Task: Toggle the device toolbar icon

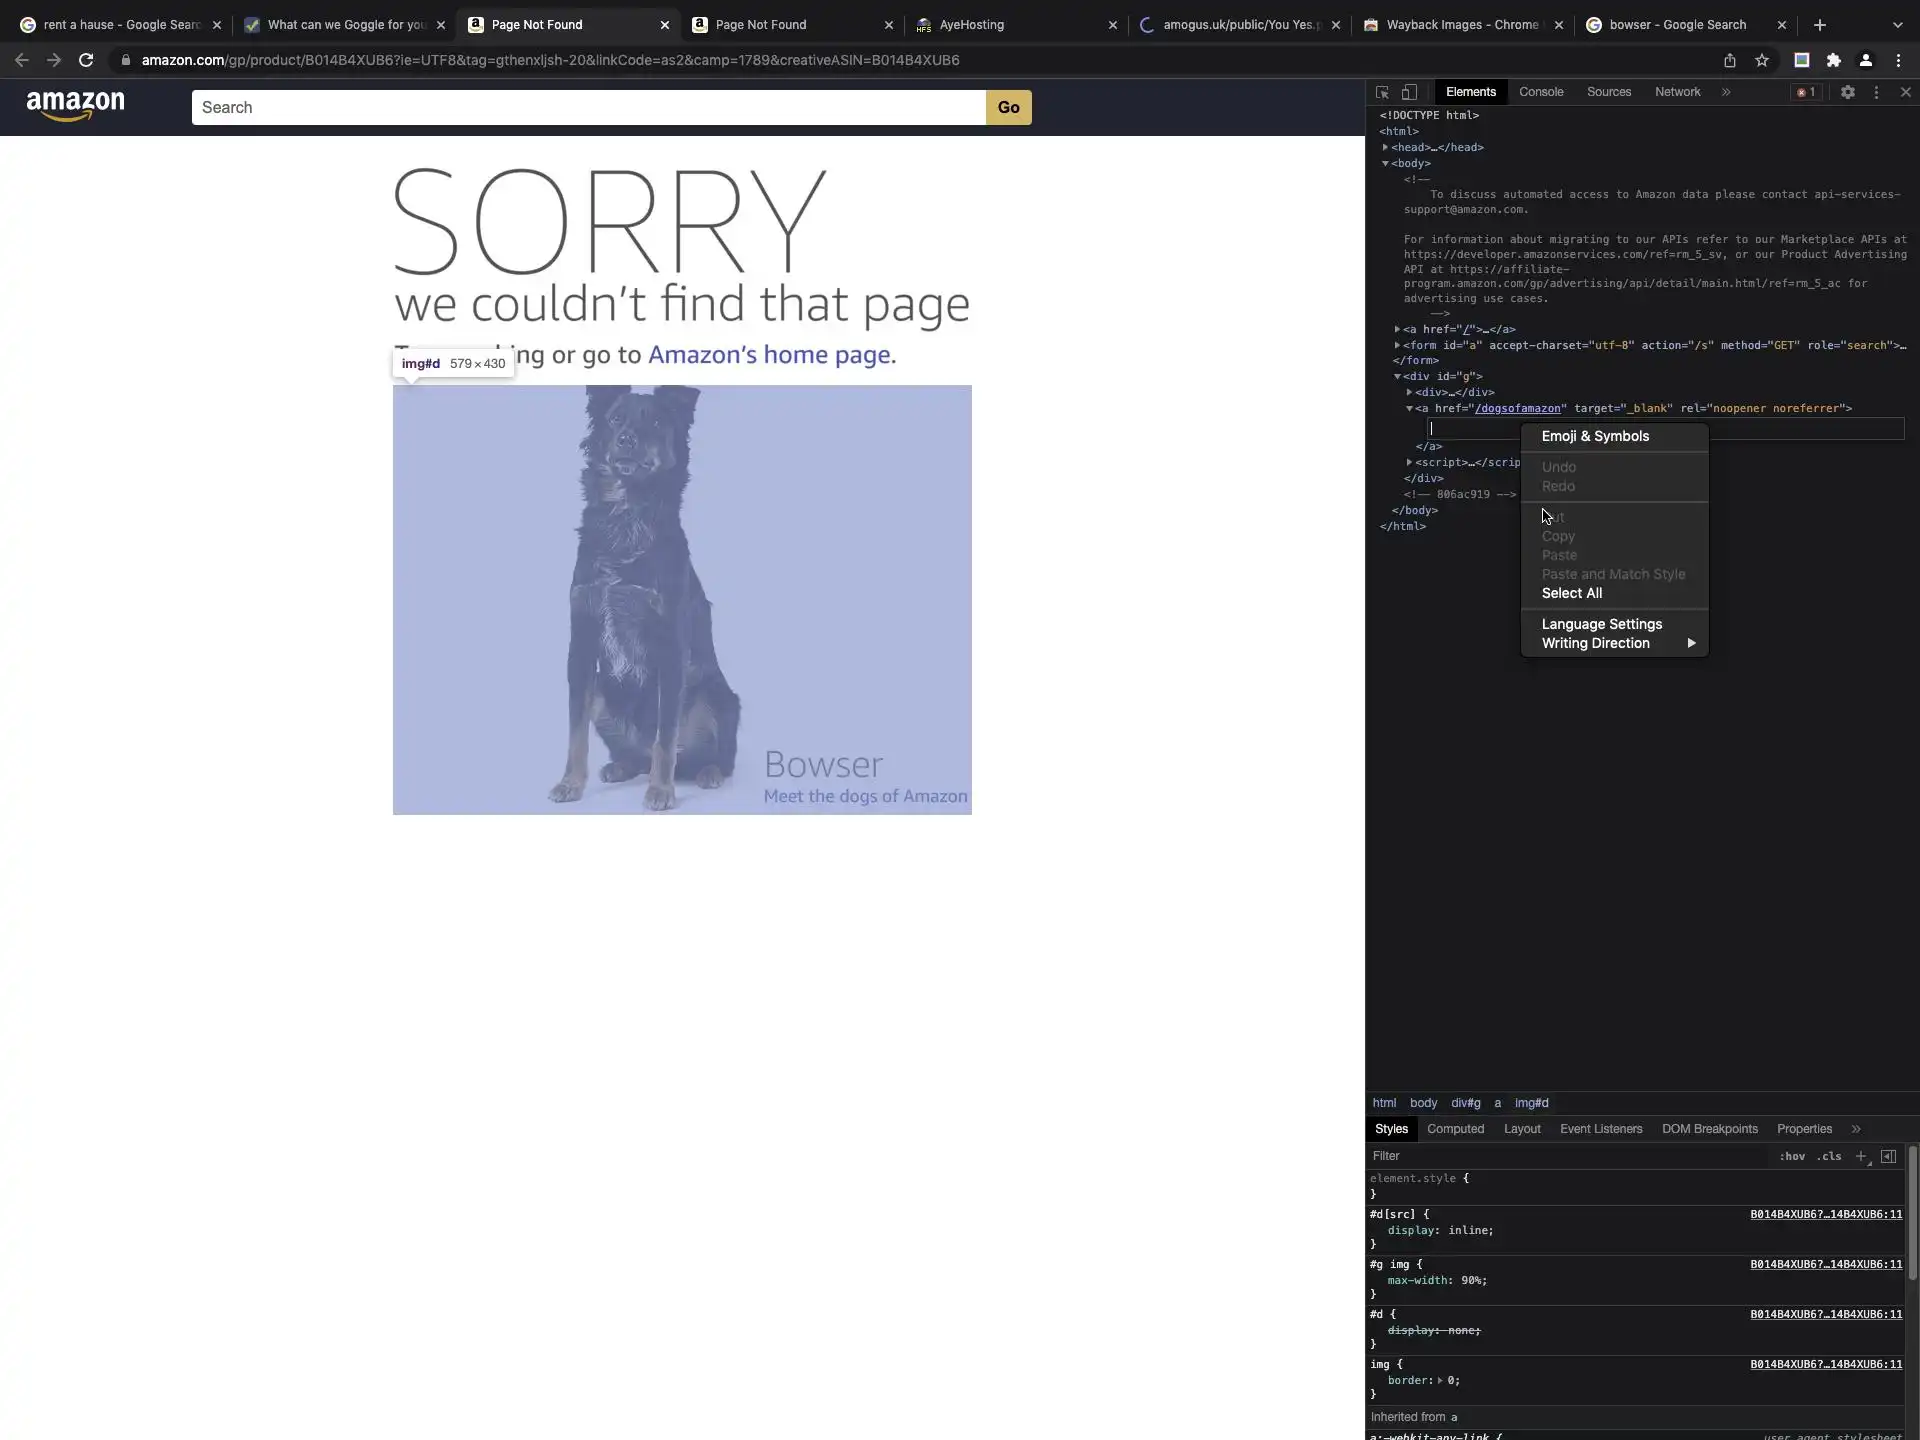Action: click(1409, 92)
